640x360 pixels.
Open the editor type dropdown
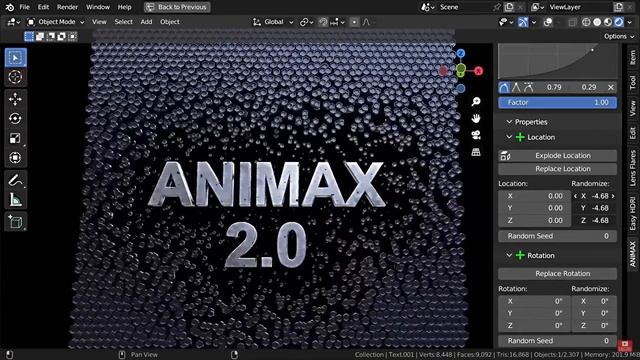coord(13,22)
